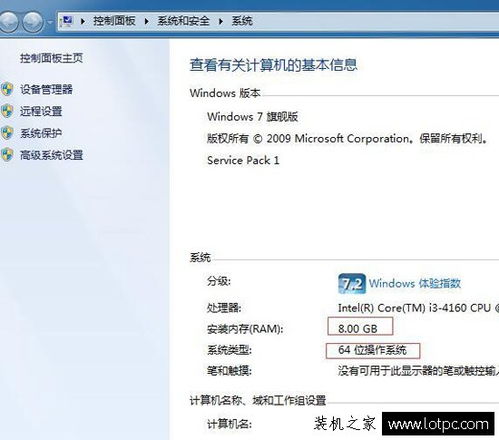
Task: Click the shield icon next to 设备管理器
Action: 7,89
